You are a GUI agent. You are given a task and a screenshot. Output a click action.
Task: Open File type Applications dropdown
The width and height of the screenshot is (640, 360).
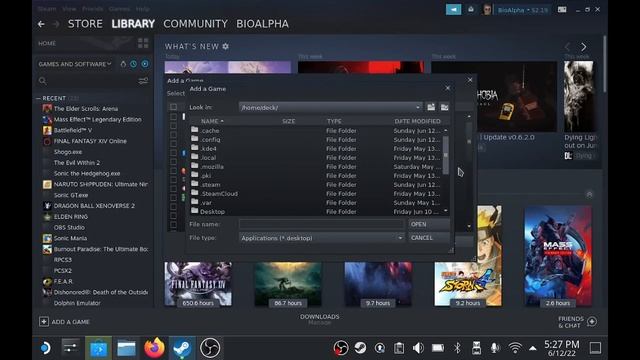[400, 238]
